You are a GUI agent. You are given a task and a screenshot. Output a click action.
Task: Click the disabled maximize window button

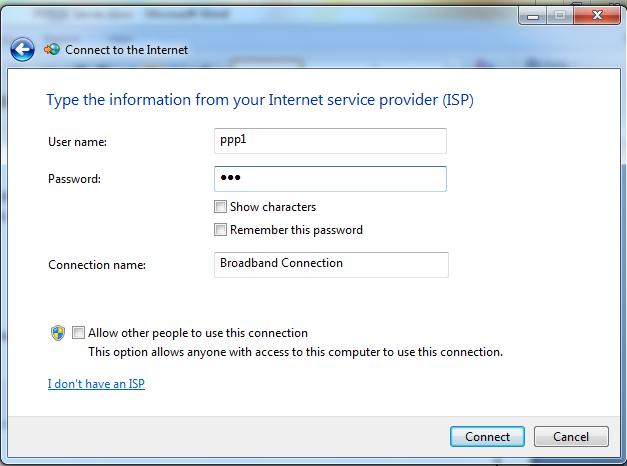[x=560, y=16]
